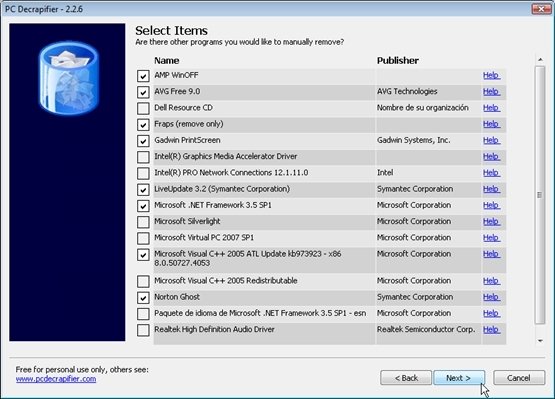Uncheck Visual C++ 2005 ATL Update checkbox

click(x=143, y=255)
